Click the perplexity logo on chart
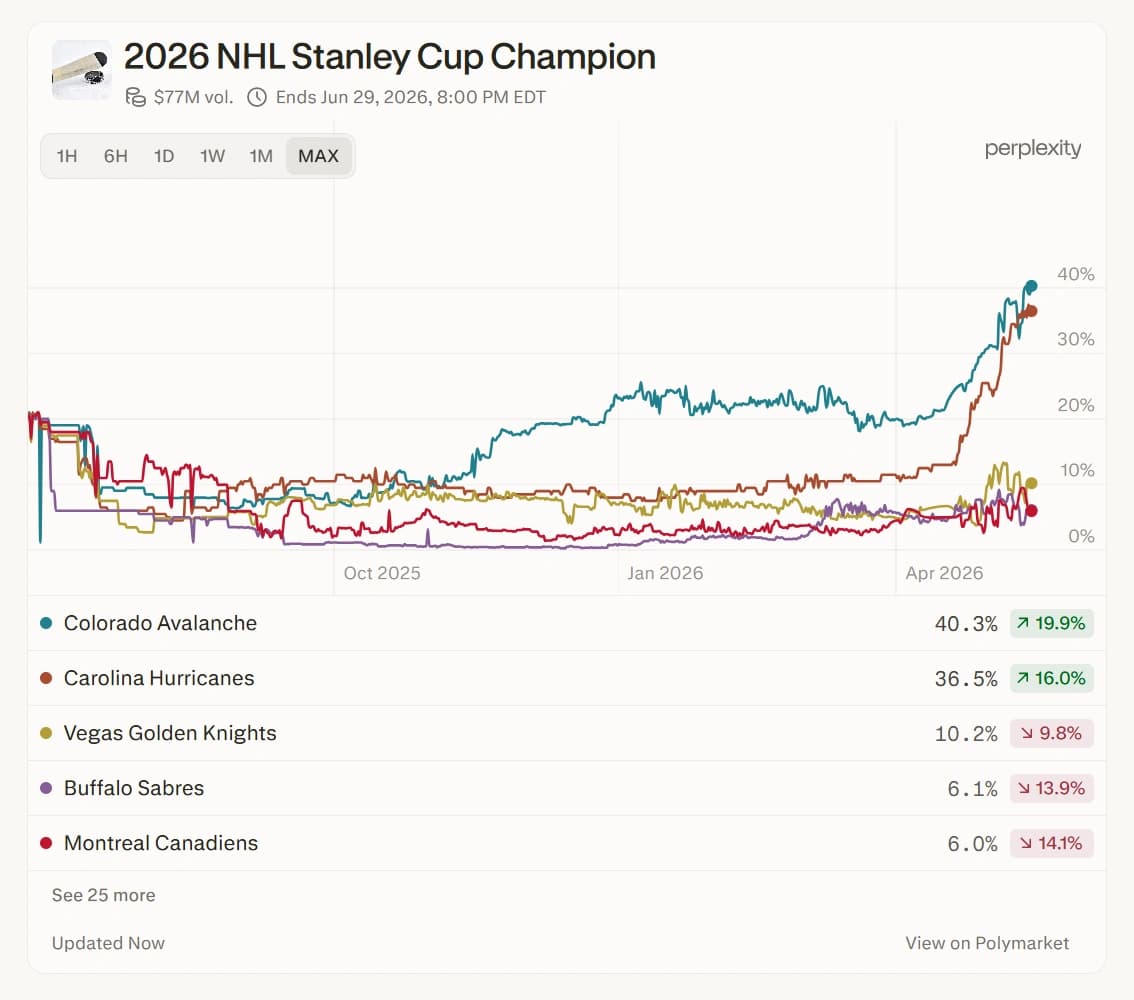 click(1033, 148)
